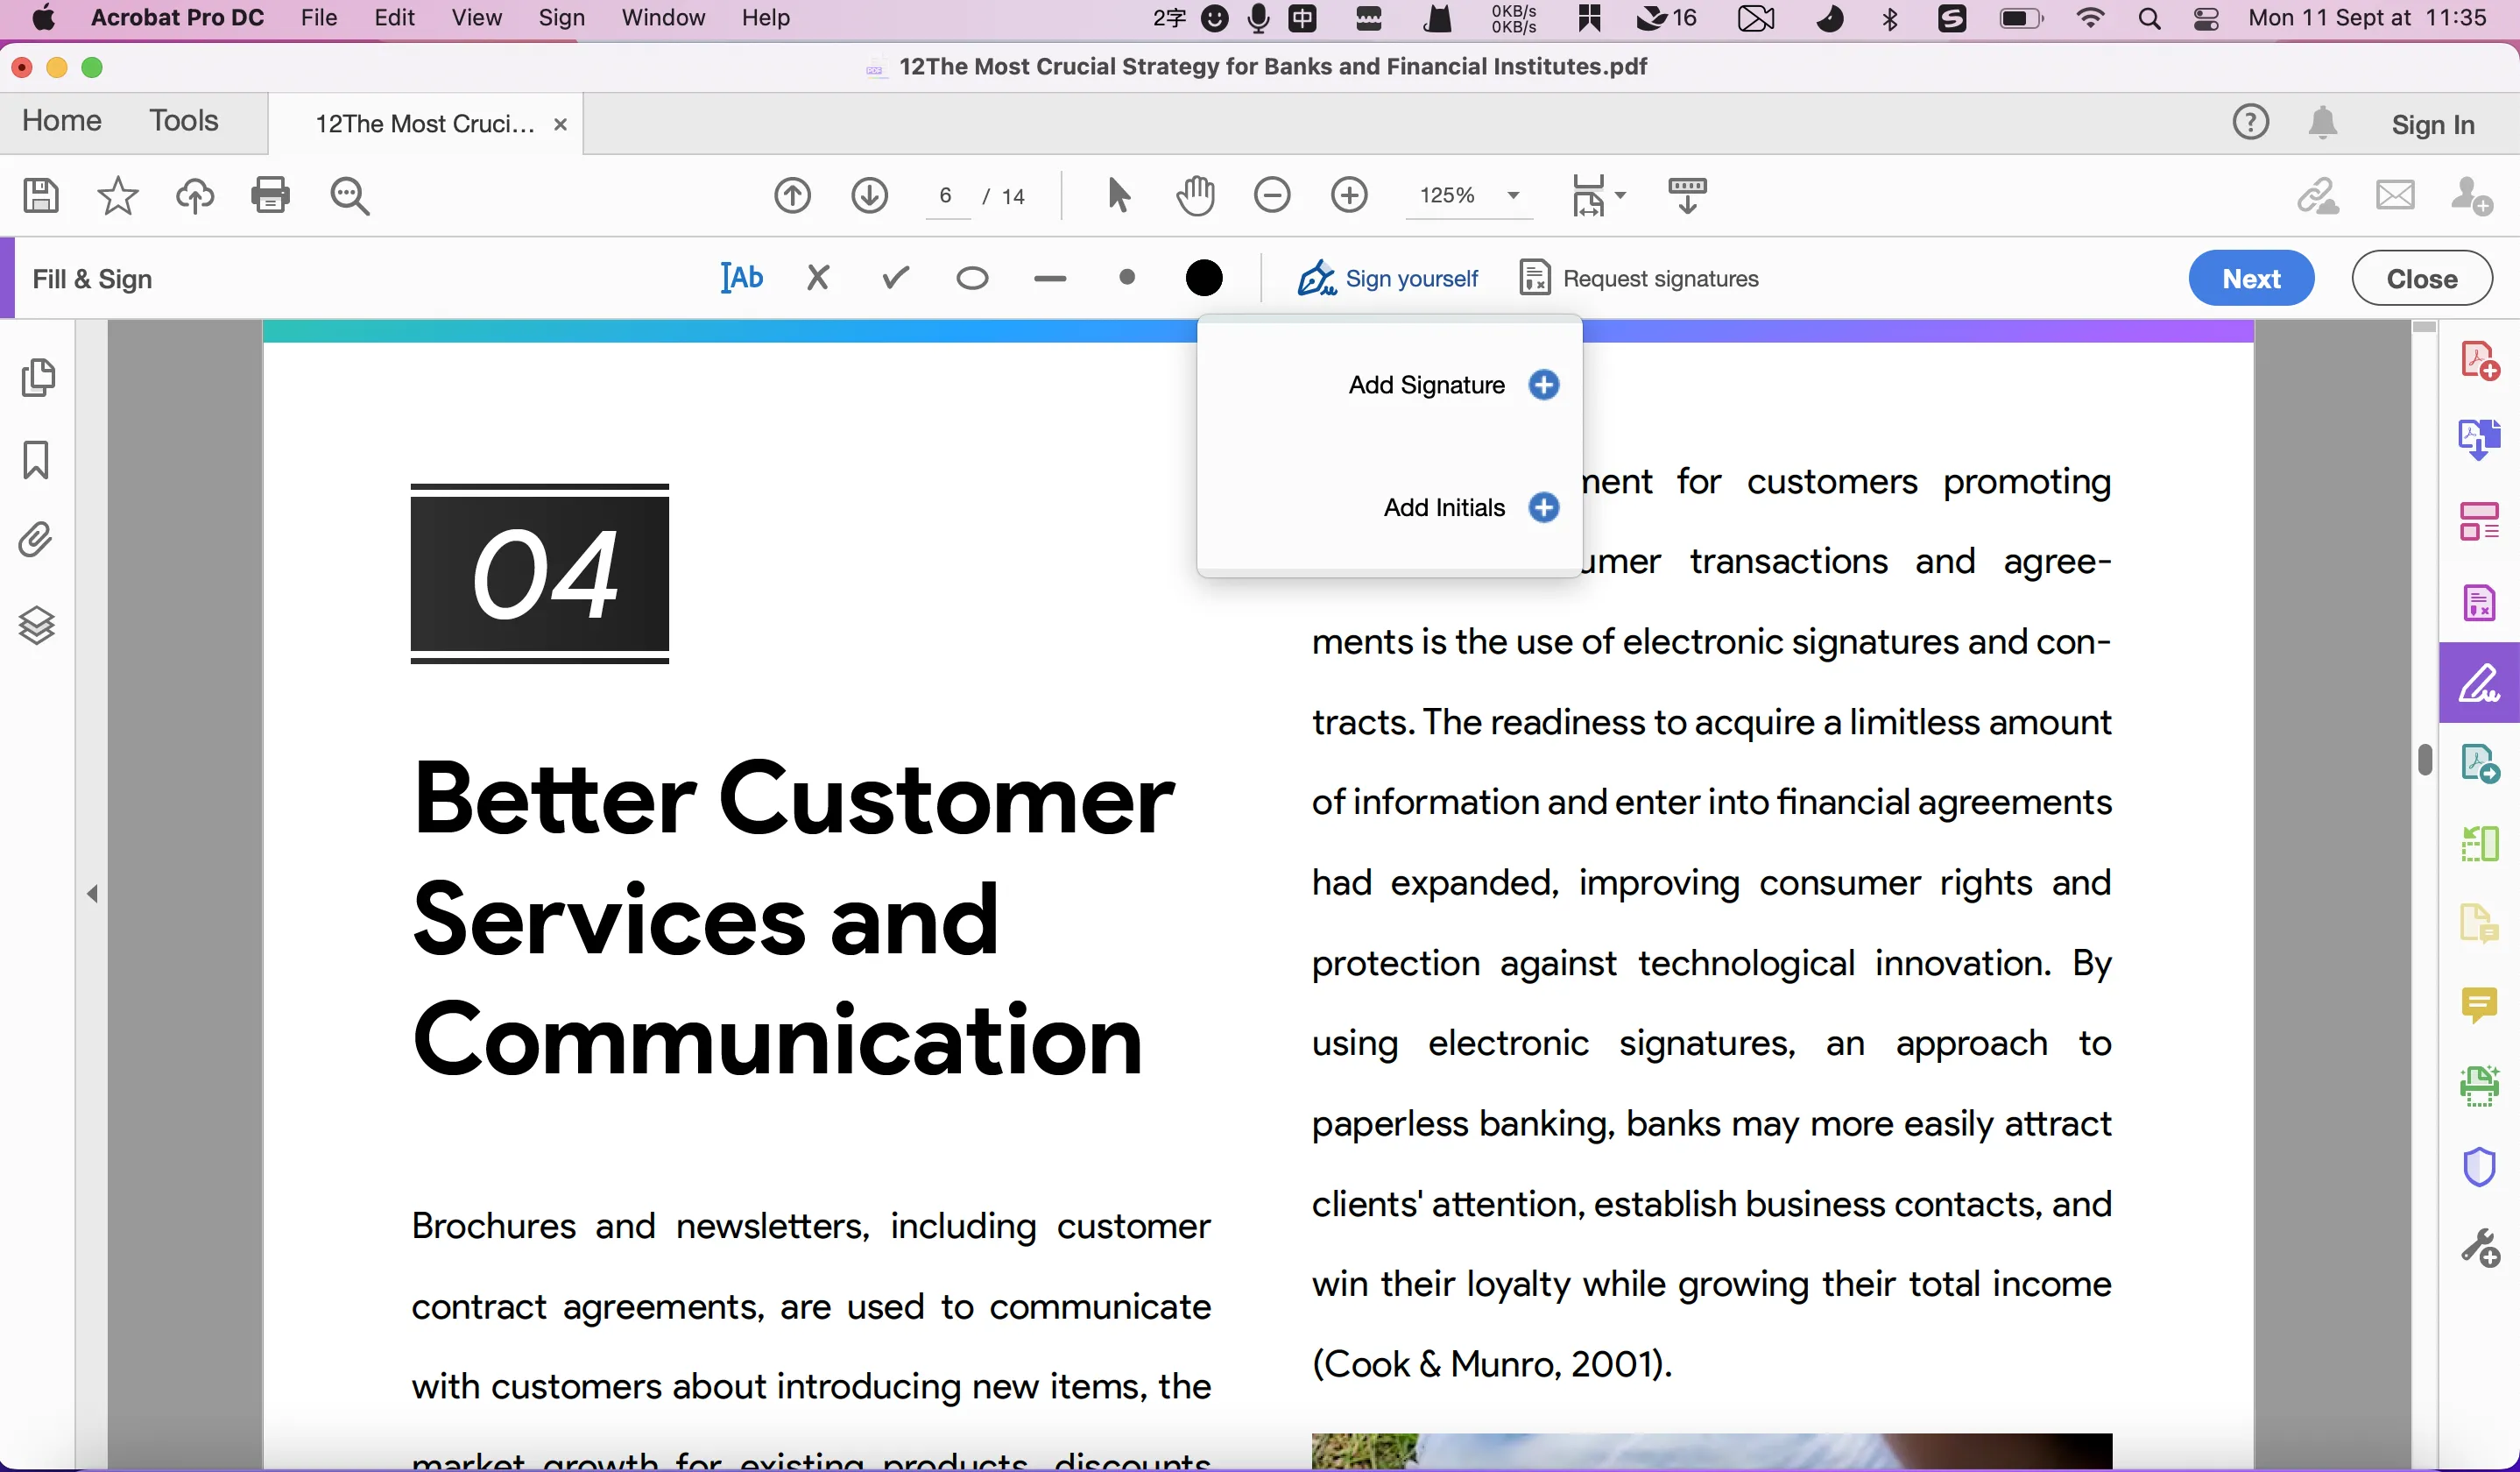
Task: Navigate to page number input field
Action: 944,195
